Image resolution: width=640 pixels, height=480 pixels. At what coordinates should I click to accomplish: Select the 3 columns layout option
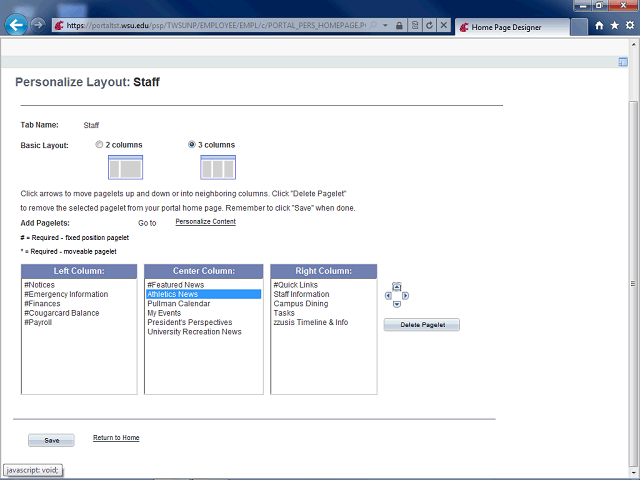tap(192, 145)
